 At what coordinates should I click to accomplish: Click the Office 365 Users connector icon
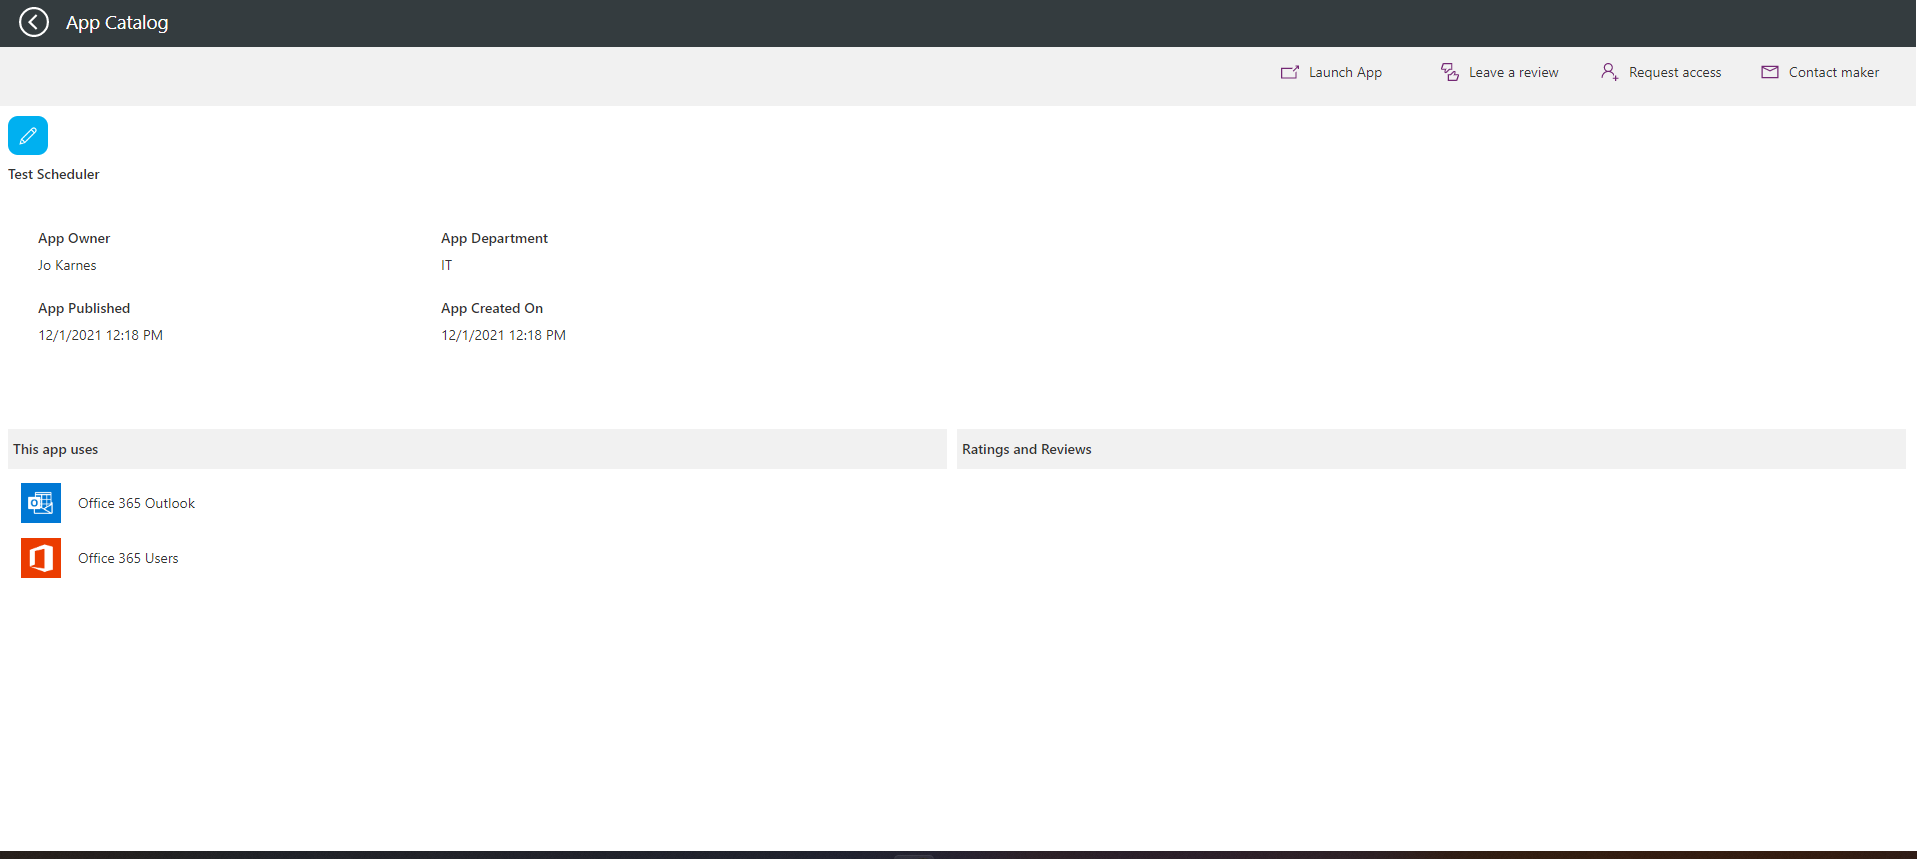pyautogui.click(x=41, y=558)
